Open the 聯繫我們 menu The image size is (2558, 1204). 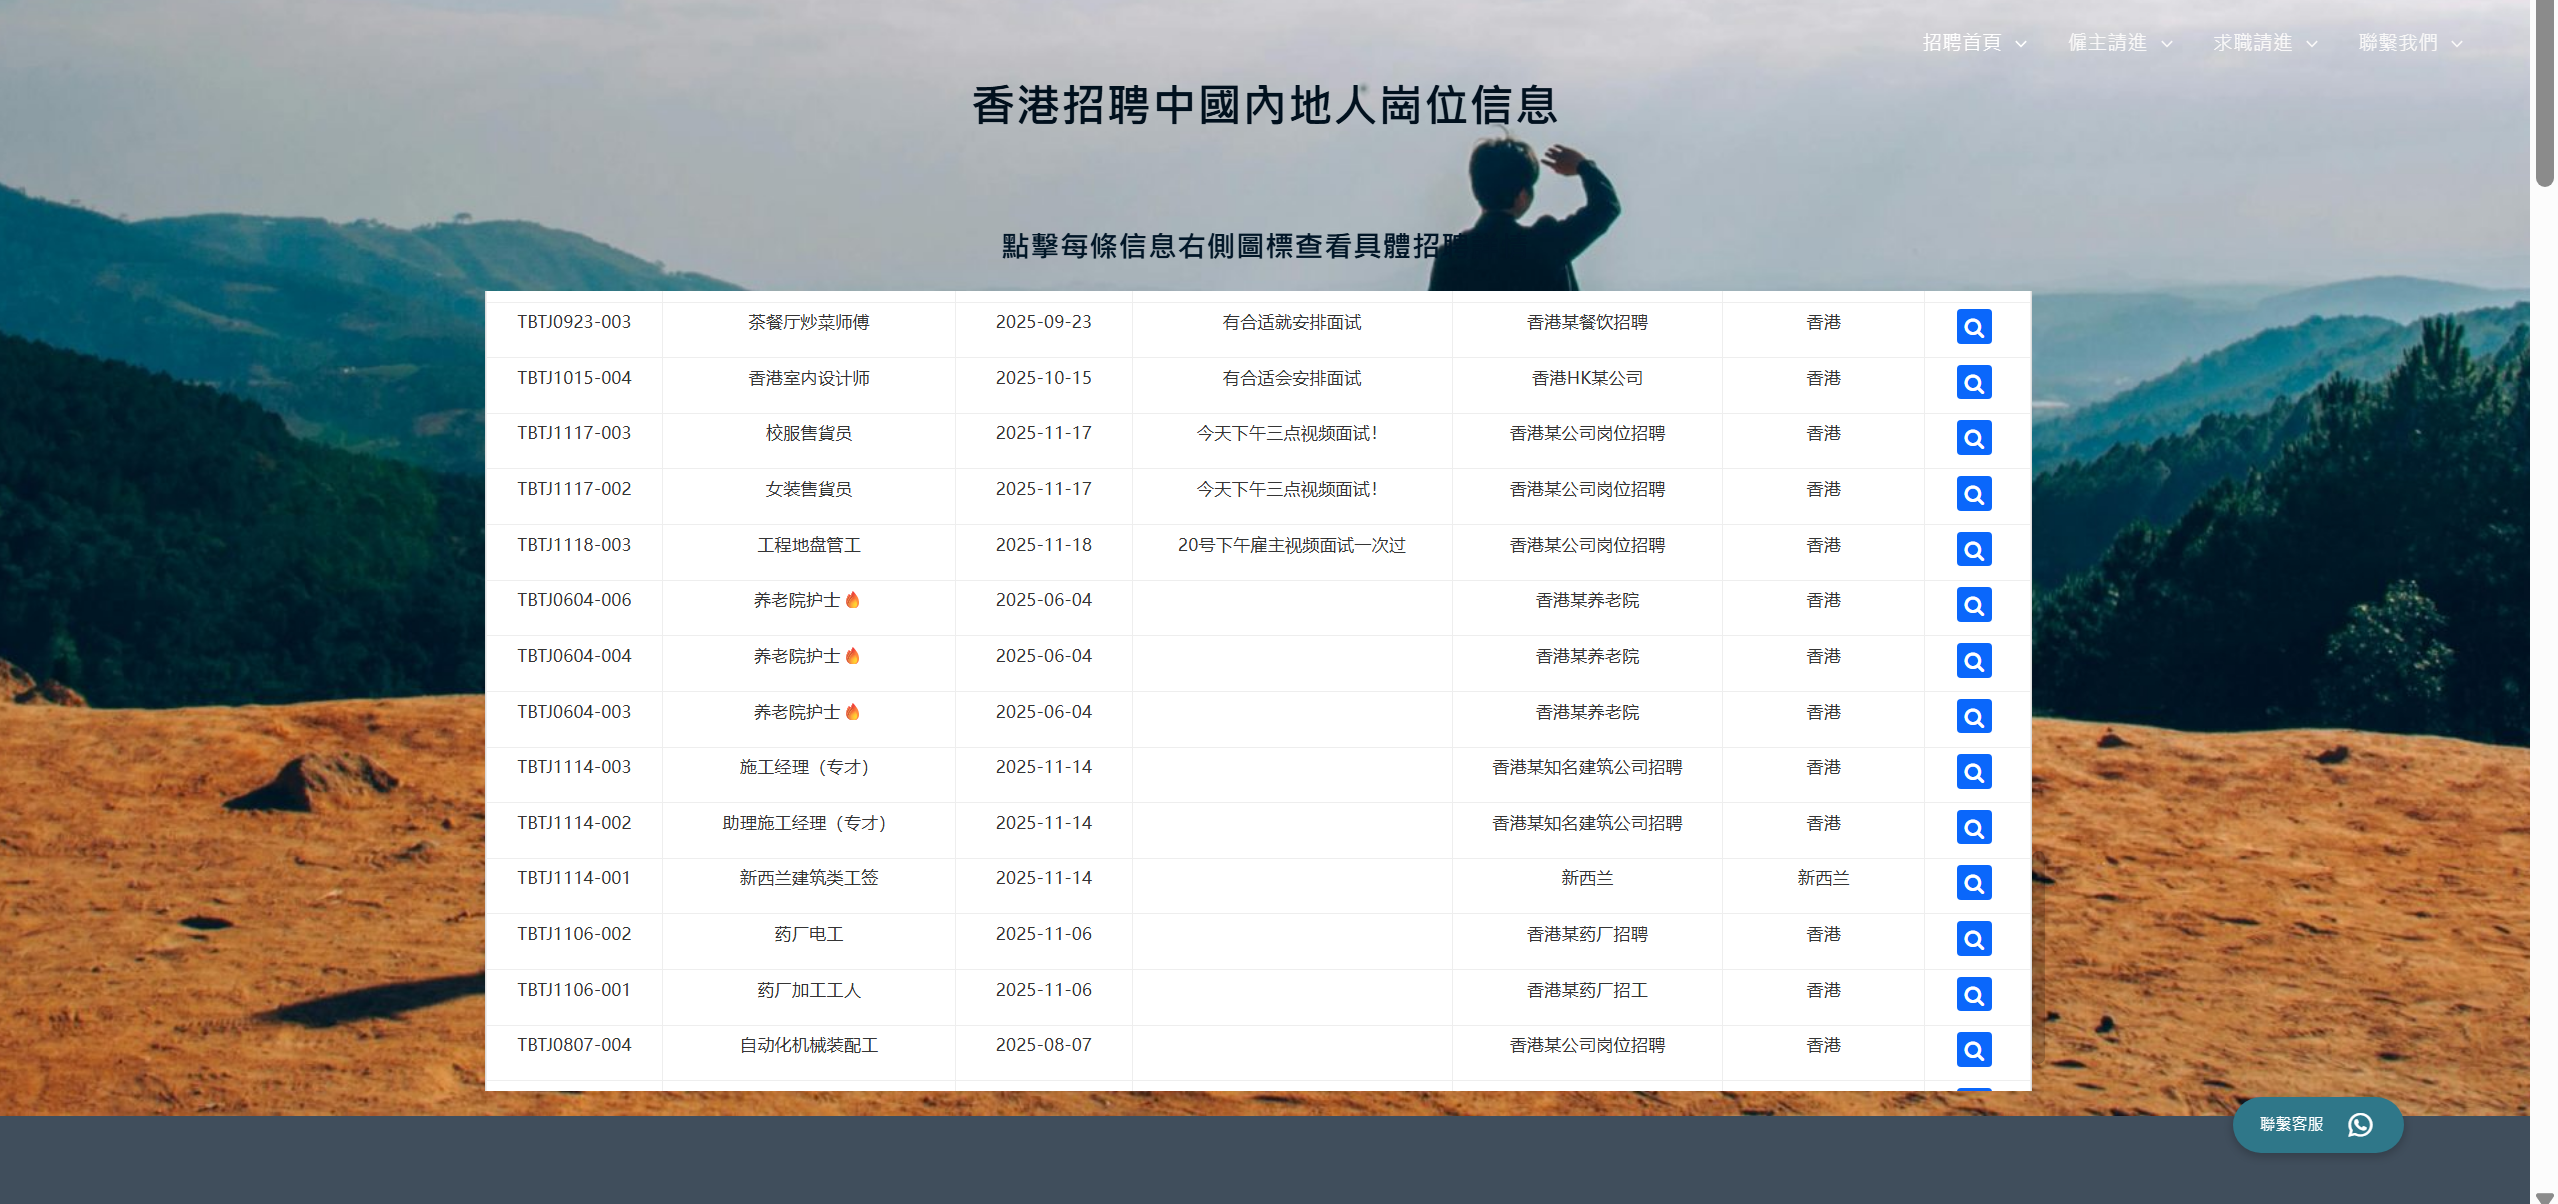2398,43
